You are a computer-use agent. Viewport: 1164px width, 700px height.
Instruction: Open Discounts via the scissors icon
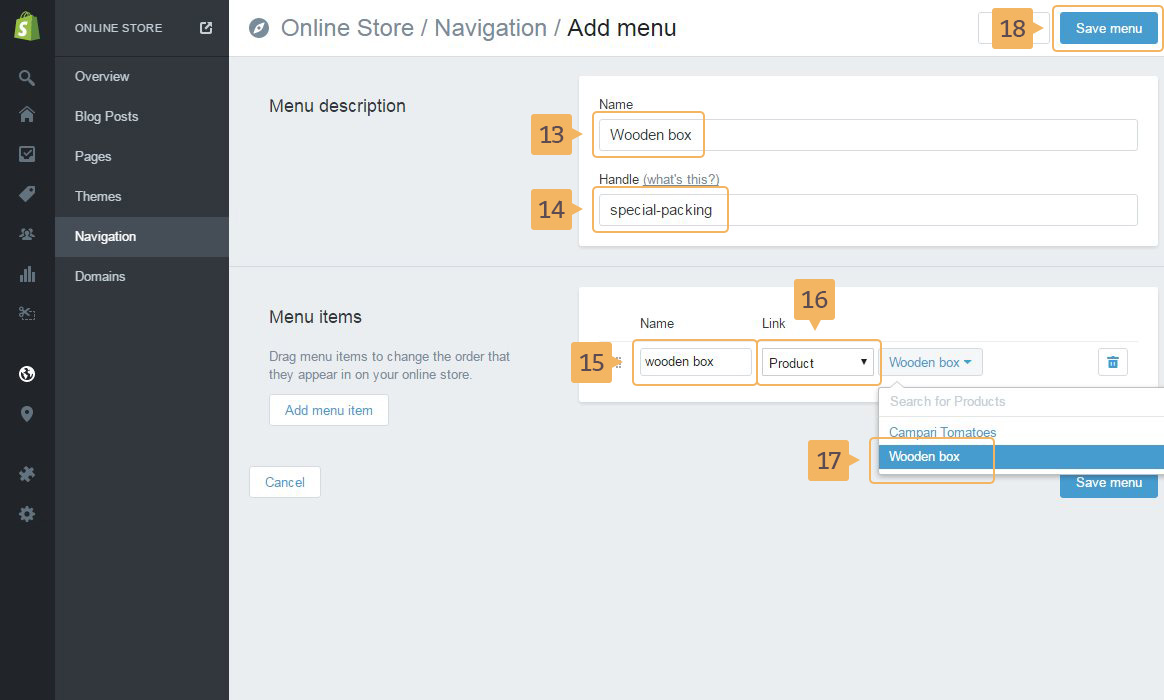pyautogui.click(x=27, y=313)
